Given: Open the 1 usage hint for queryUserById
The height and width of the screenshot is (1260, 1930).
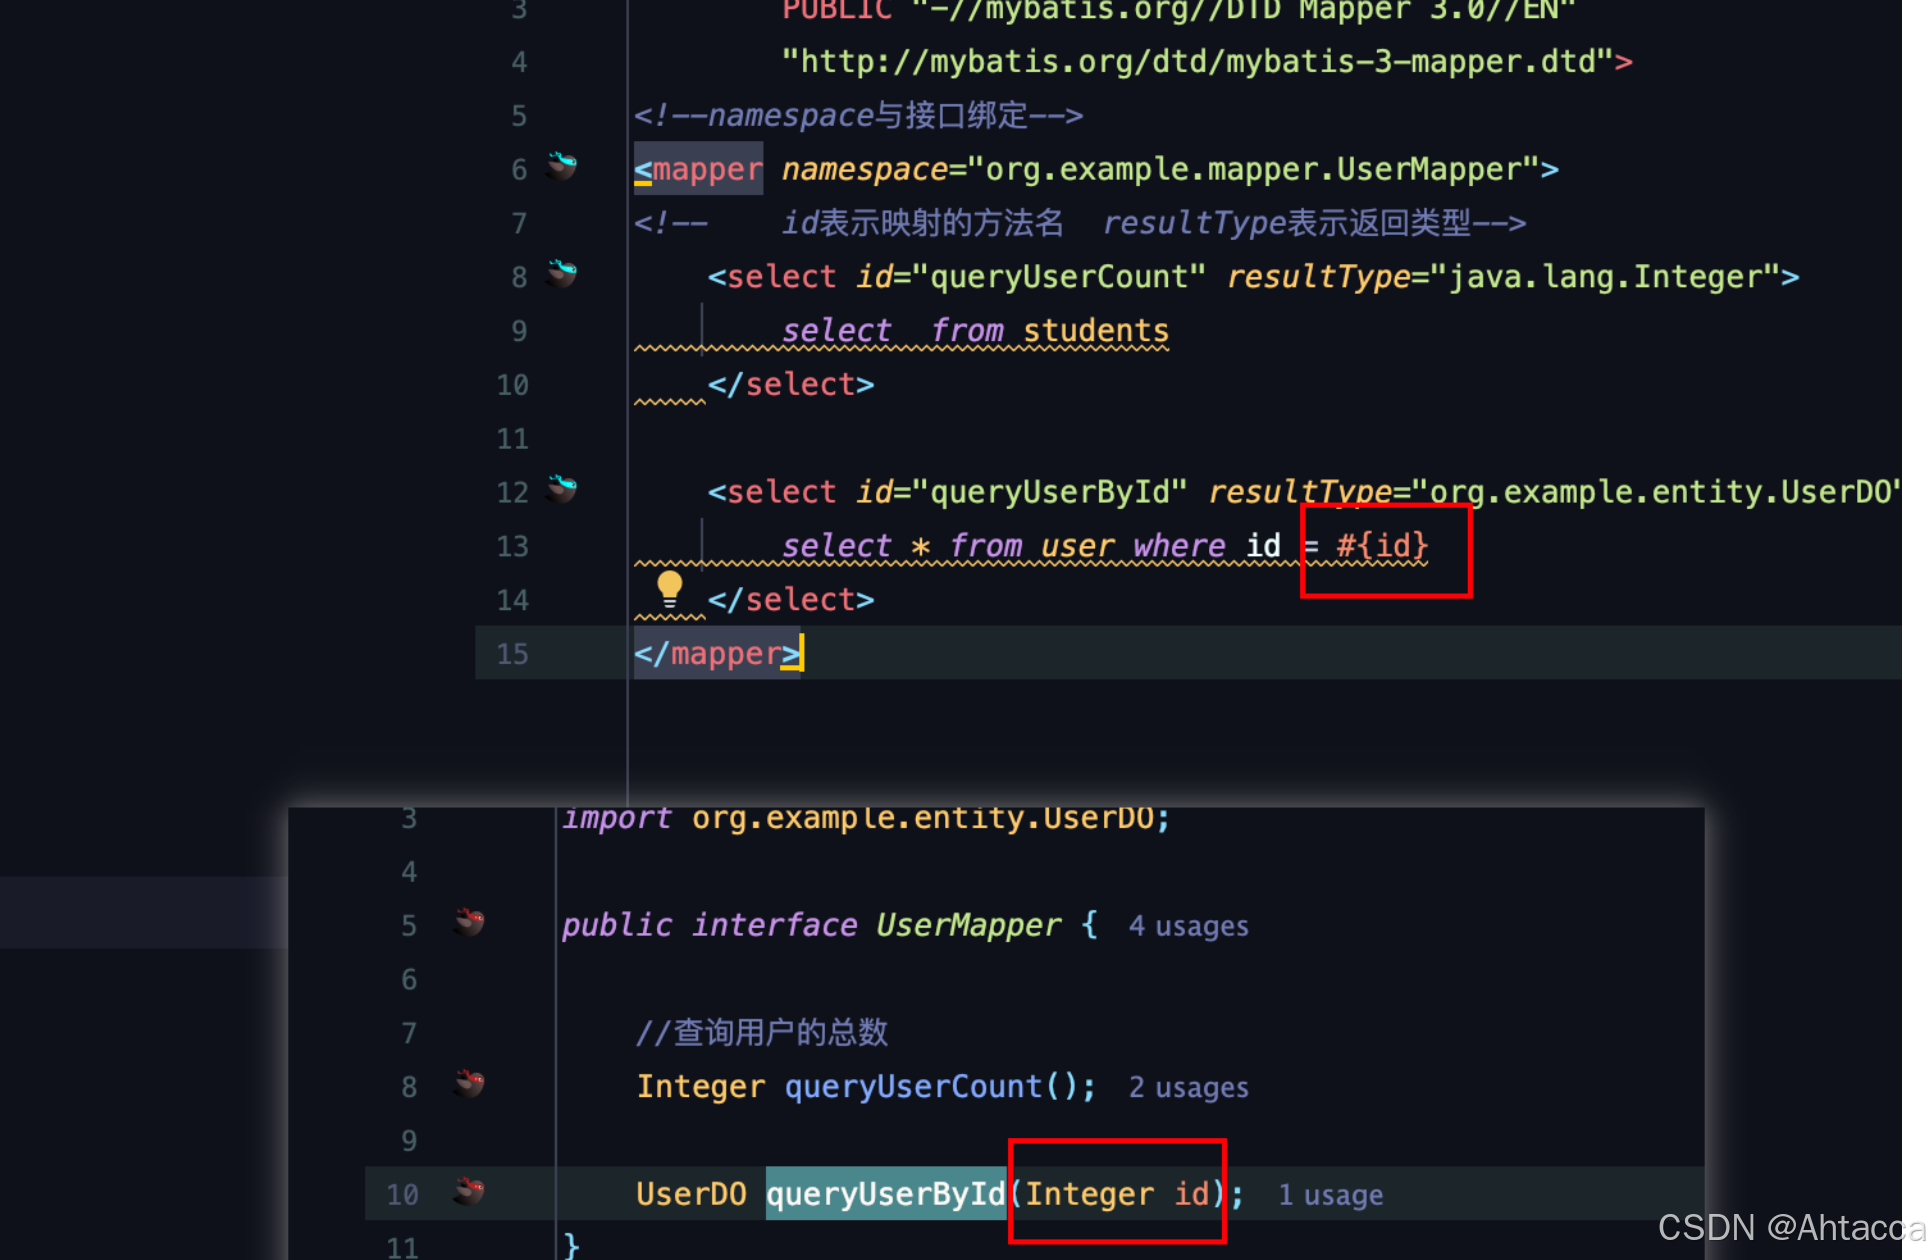Looking at the screenshot, I should tap(1330, 1195).
